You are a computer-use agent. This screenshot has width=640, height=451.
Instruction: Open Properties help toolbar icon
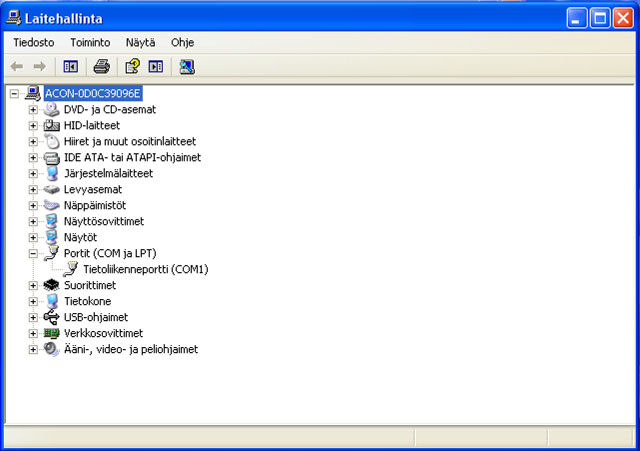pos(132,66)
